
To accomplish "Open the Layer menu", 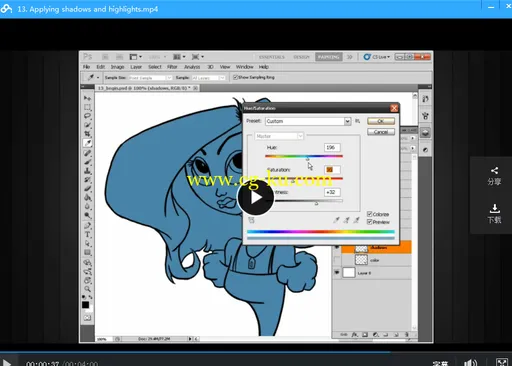I will (136, 67).
